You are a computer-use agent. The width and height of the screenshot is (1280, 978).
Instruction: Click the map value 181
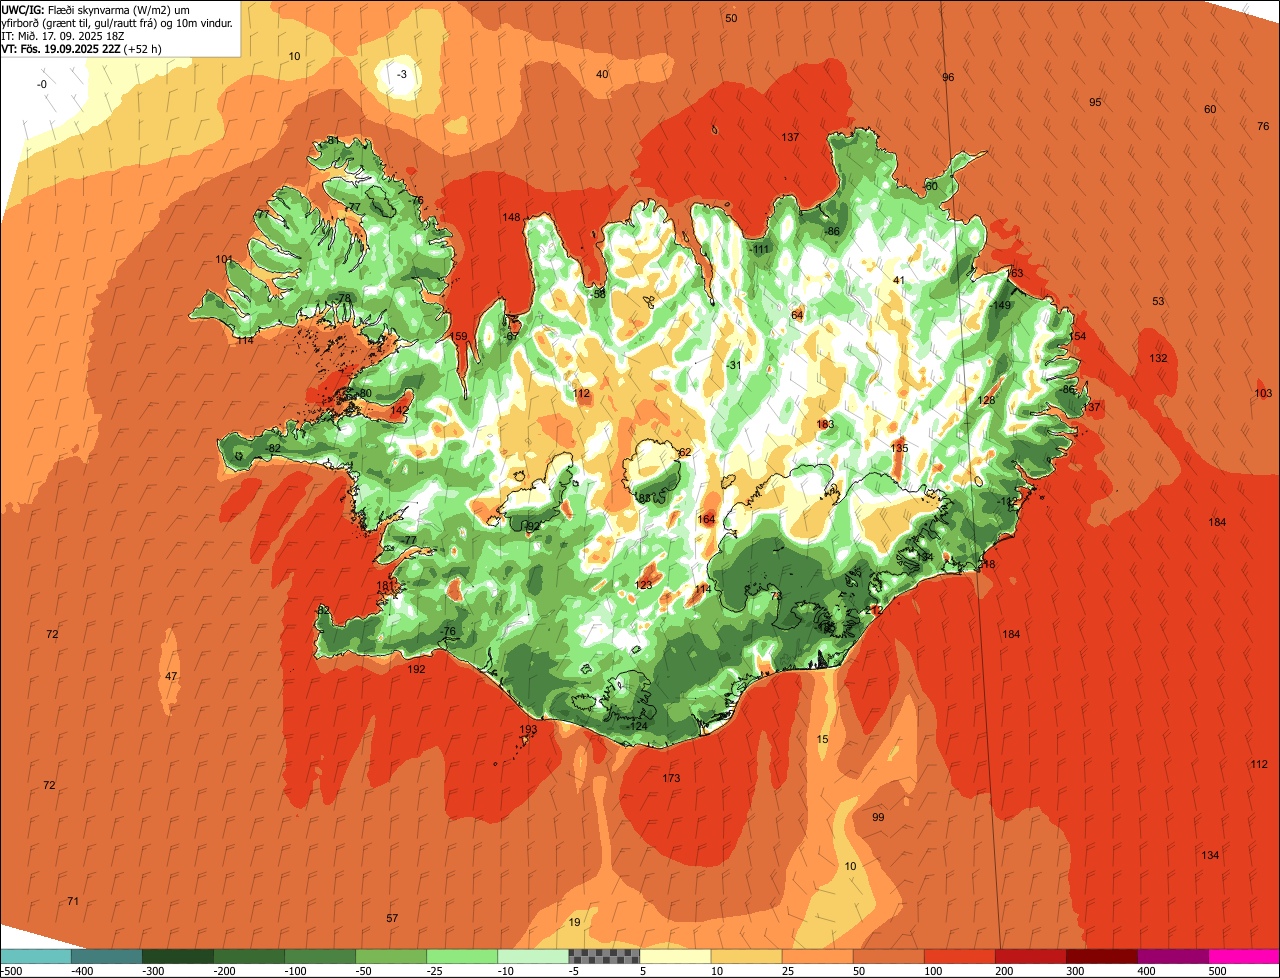[385, 586]
